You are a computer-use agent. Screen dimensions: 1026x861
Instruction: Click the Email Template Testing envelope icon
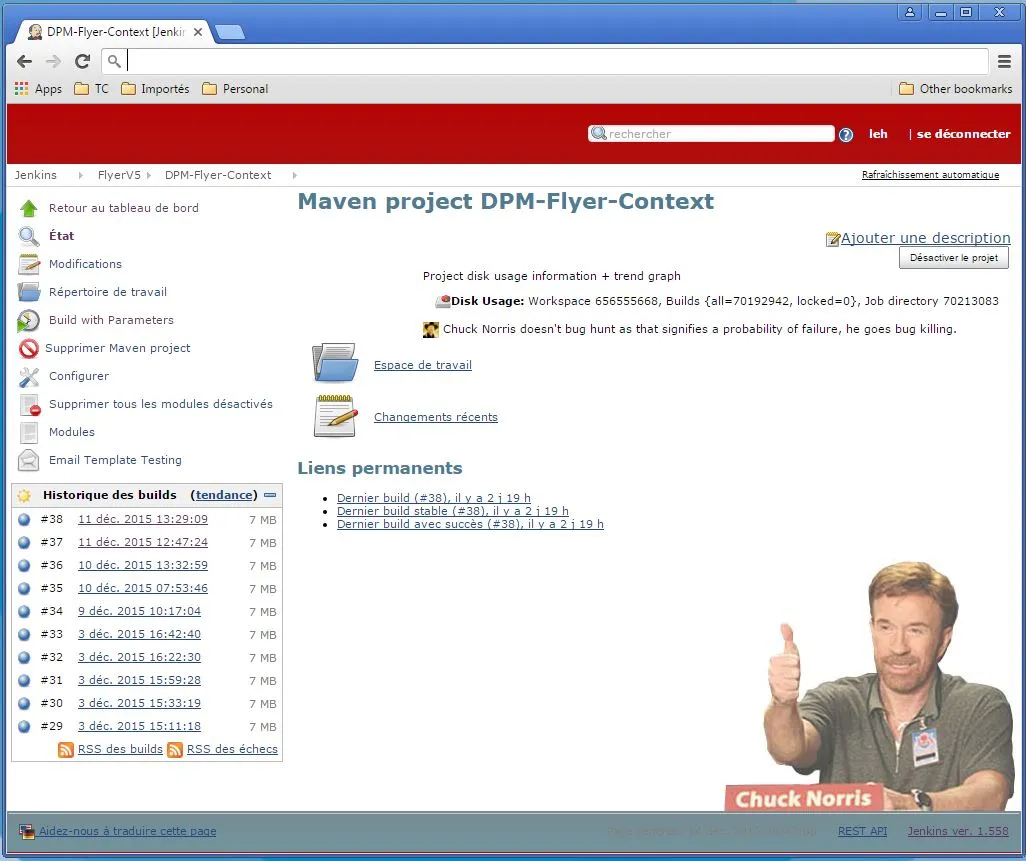coord(28,461)
